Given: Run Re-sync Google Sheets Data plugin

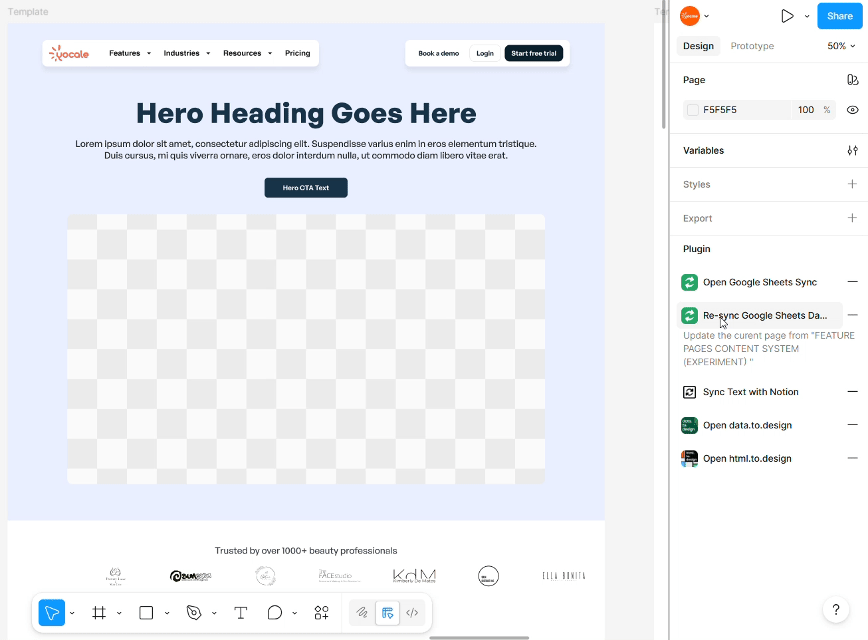Looking at the screenshot, I should coord(759,316).
